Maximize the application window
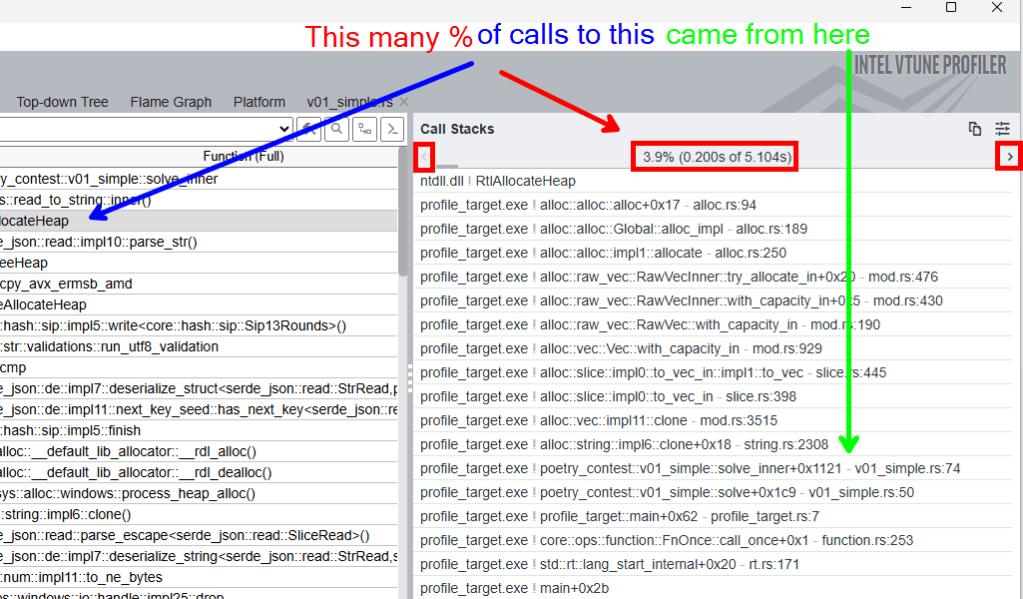This screenshot has height=599, width=1023. 951,8
